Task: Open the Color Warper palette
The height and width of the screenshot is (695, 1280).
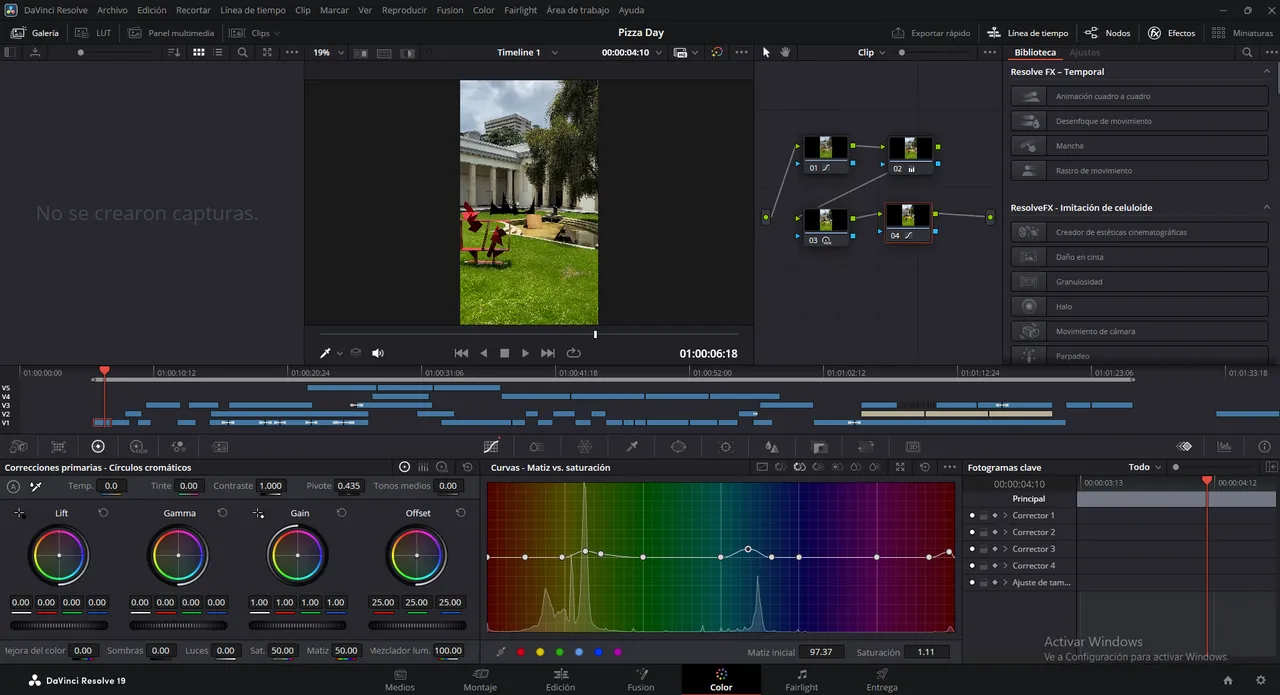Action: pos(585,447)
